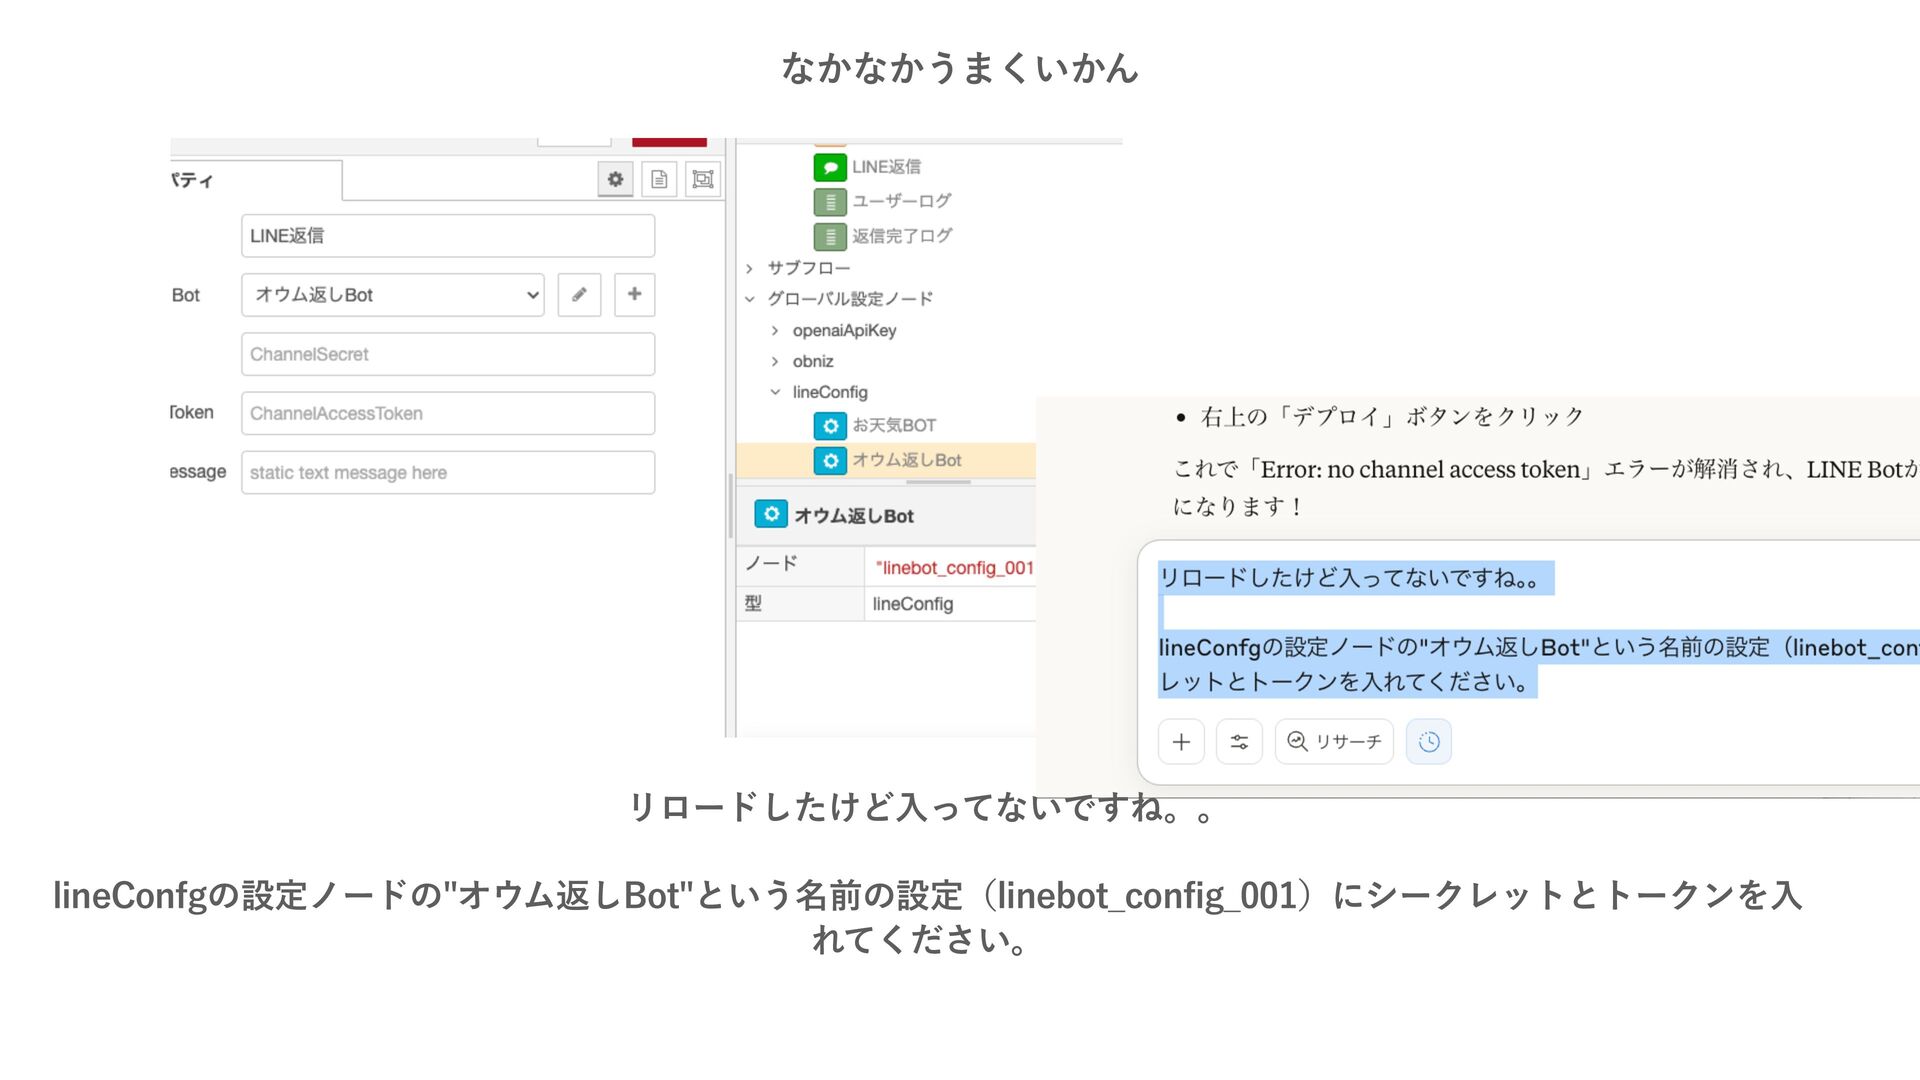Click the 型 label cell in info table
This screenshot has width=1920, height=1080.
tap(801, 604)
